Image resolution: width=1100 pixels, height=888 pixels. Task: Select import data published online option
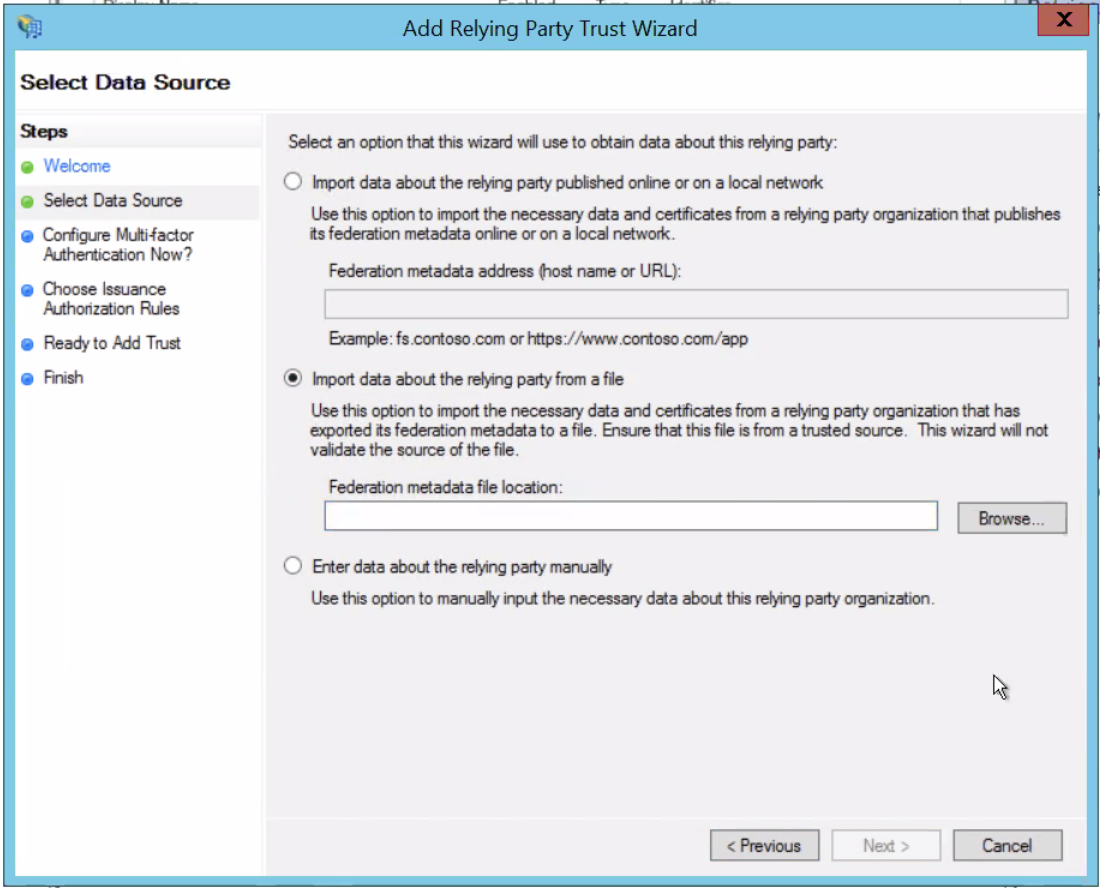point(292,181)
